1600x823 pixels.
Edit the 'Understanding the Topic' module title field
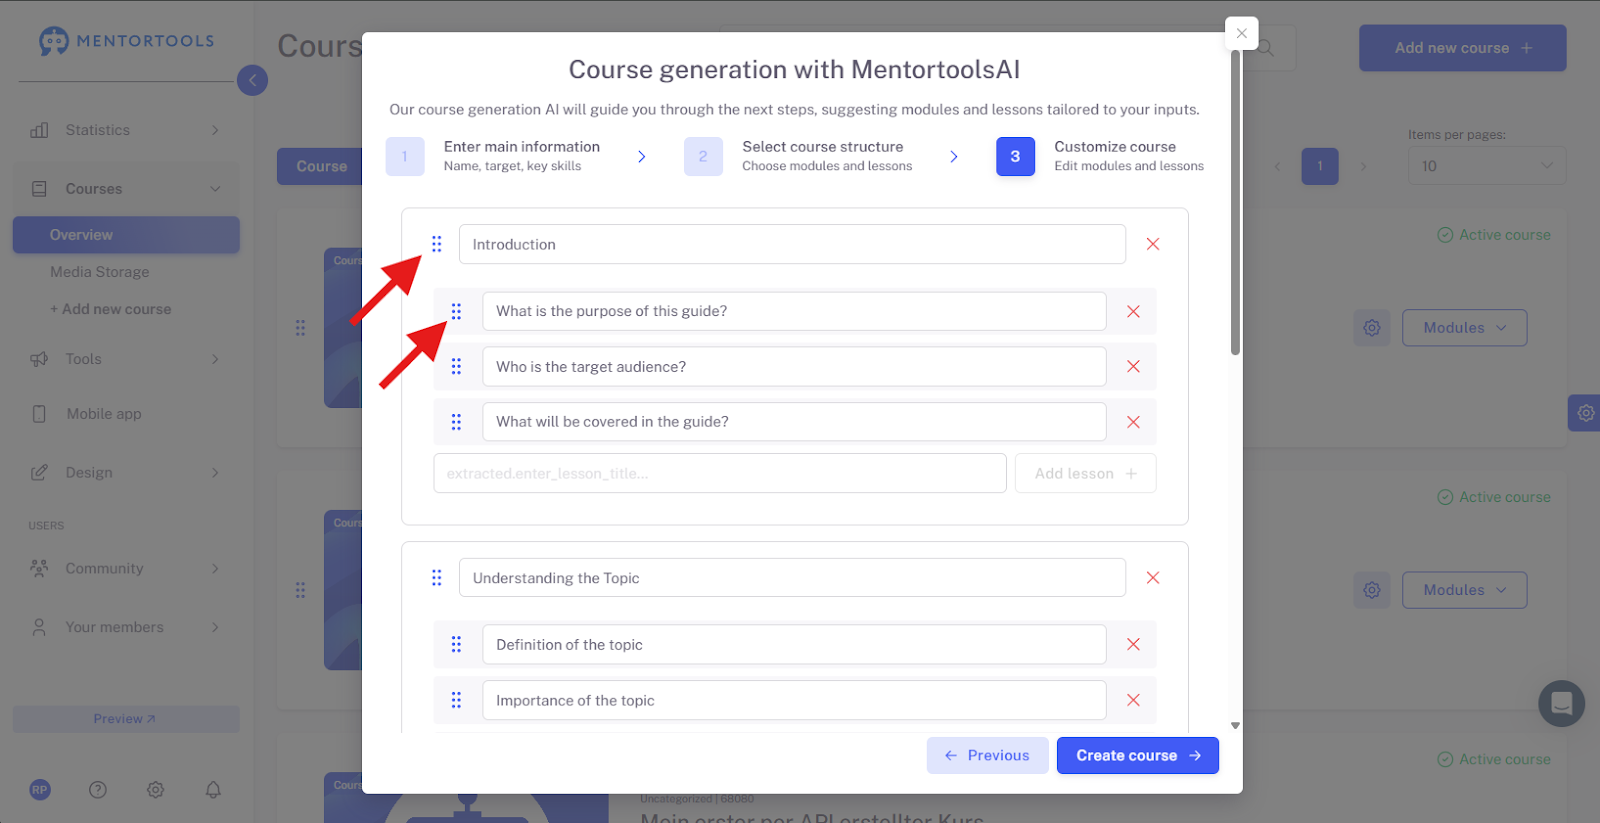792,578
